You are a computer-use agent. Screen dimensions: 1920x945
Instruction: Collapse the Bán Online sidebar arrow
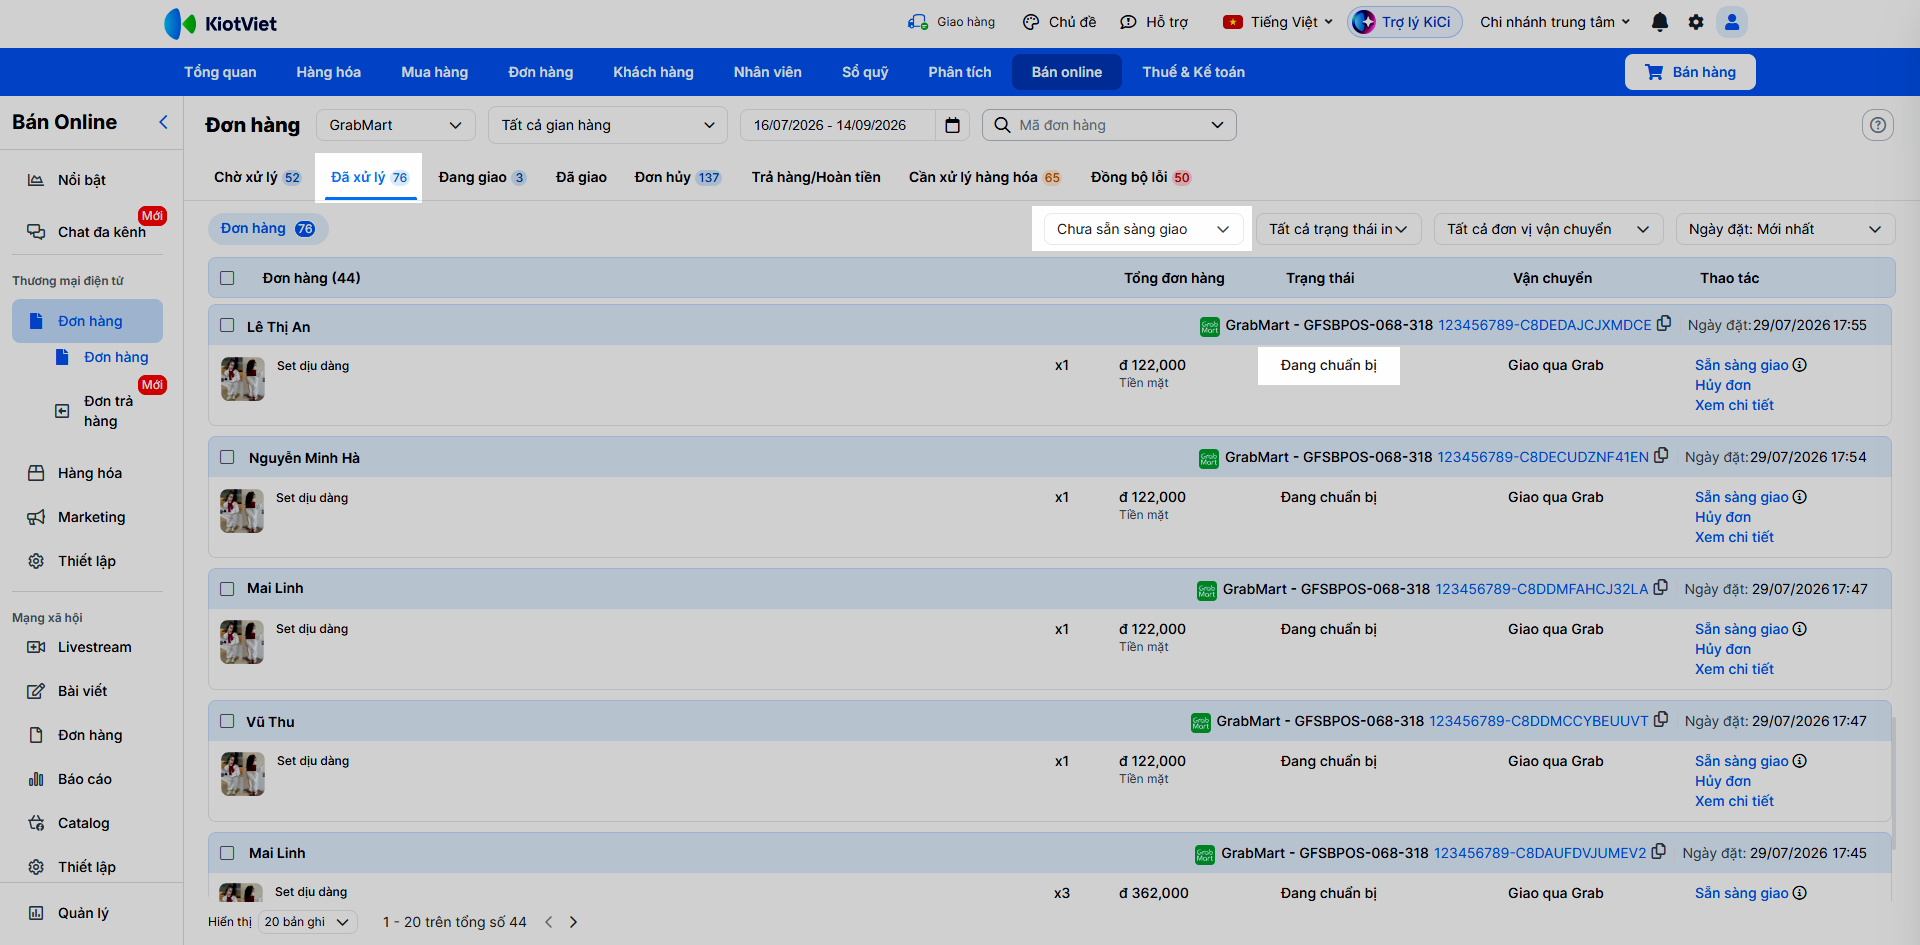coord(163,122)
